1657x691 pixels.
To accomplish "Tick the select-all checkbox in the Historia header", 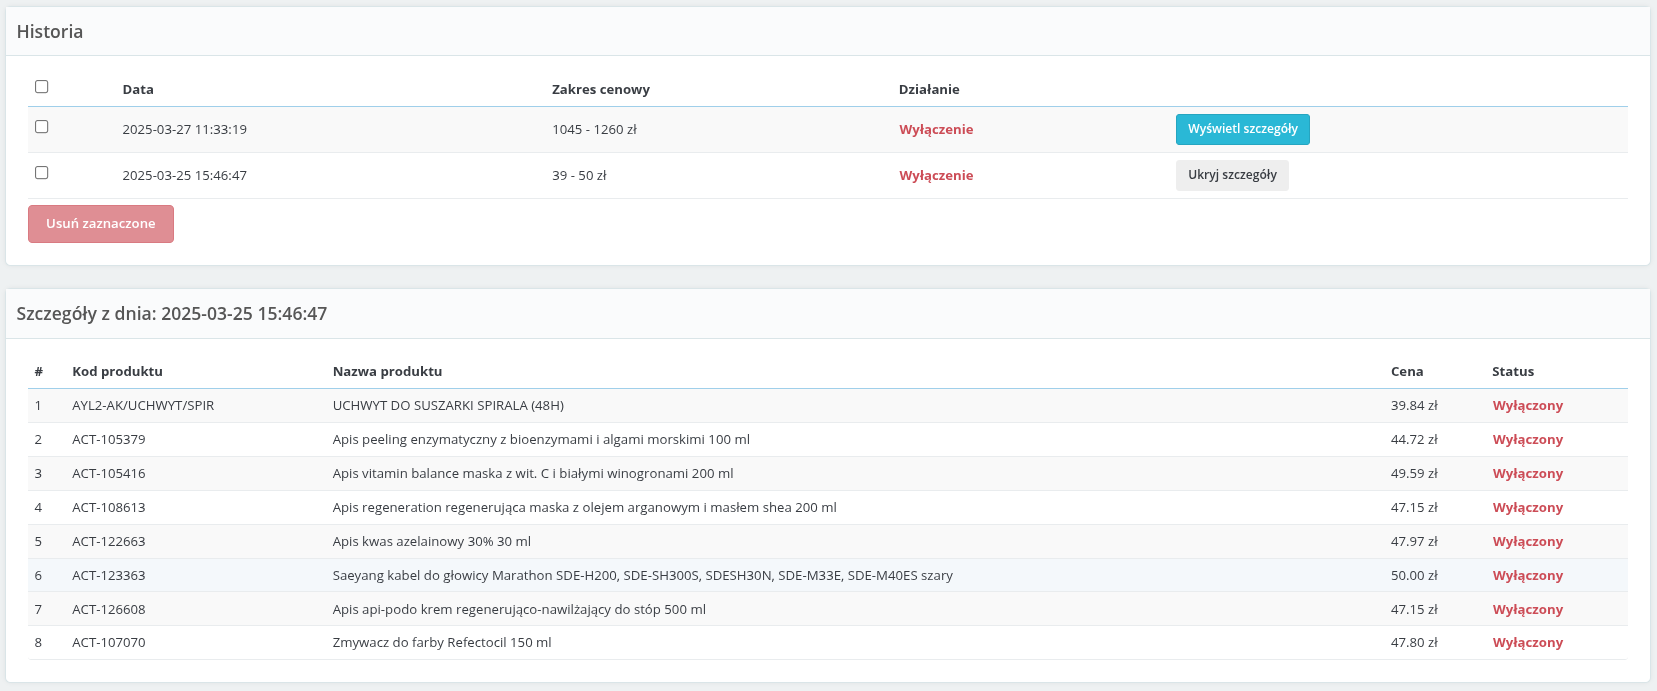I will (x=42, y=87).
